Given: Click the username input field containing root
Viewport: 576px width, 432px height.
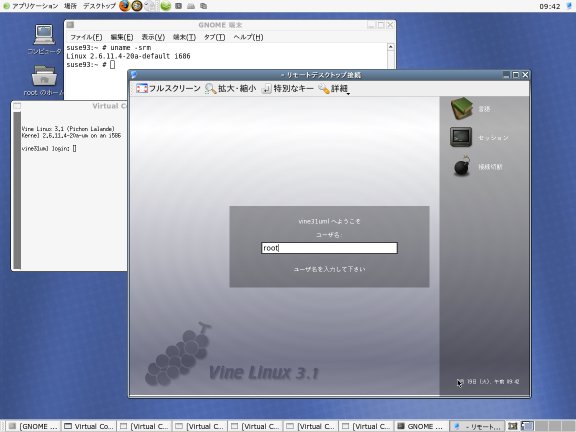Looking at the screenshot, I should point(329,248).
